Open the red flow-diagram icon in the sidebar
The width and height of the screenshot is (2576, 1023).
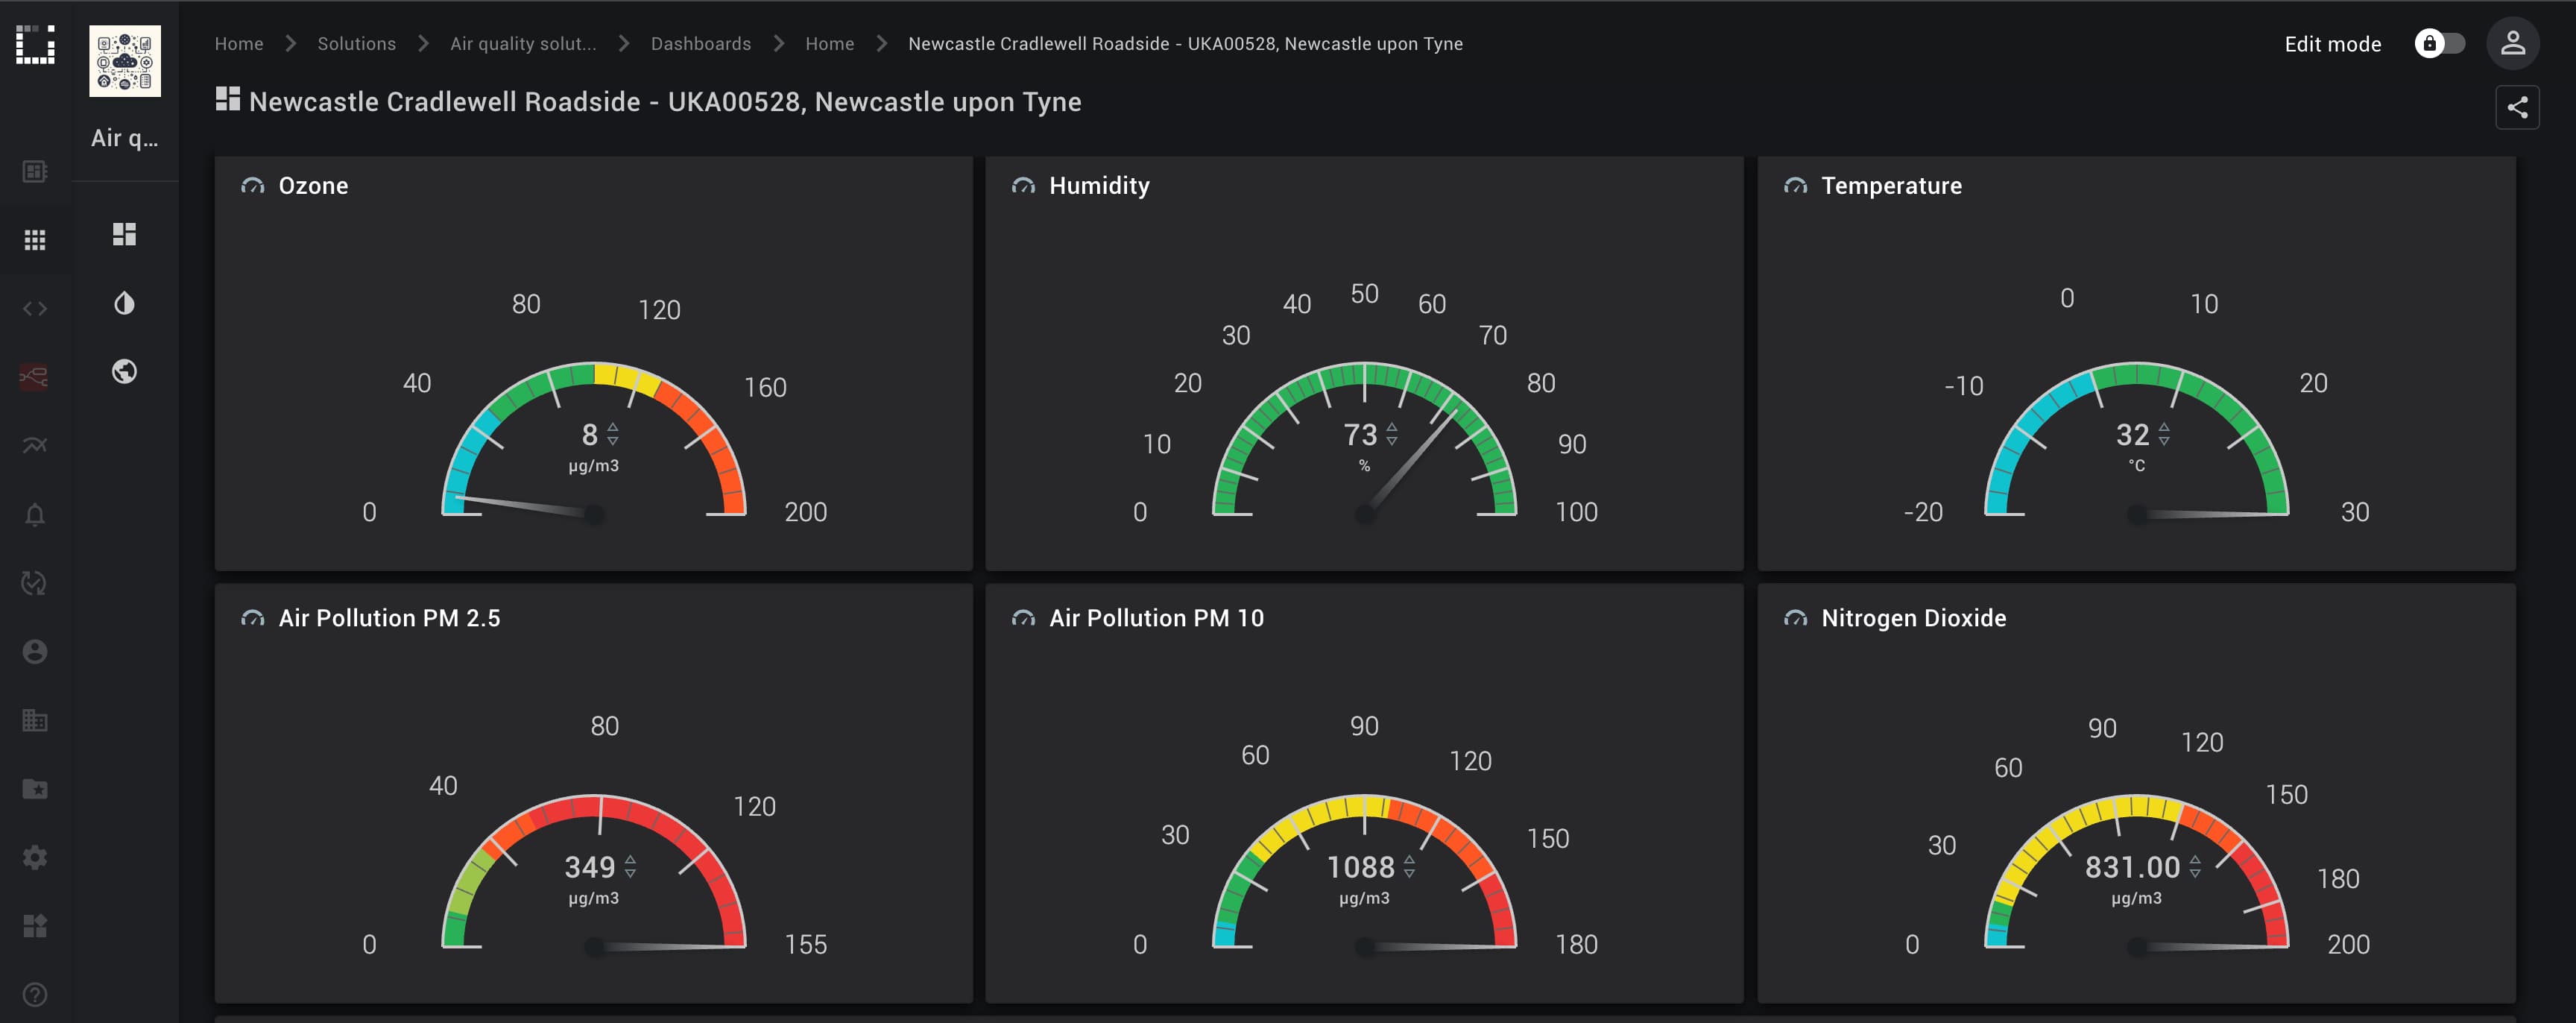tap(35, 377)
